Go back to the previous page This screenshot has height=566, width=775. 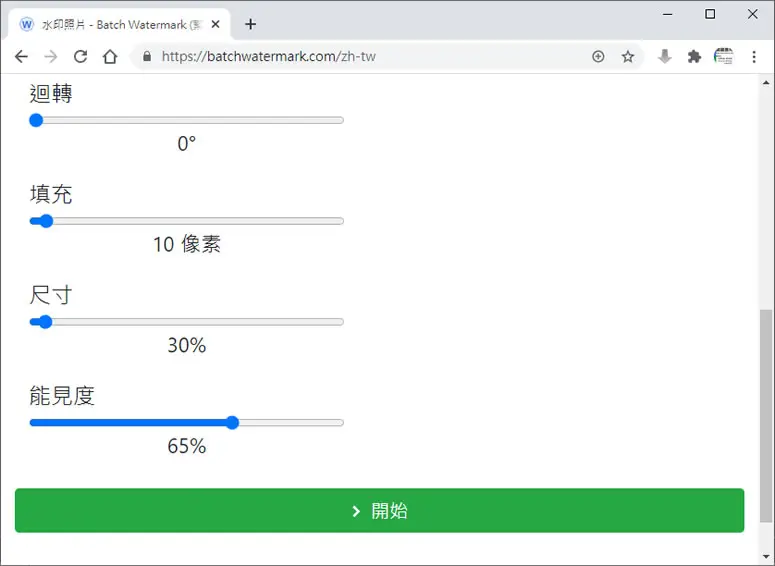click(21, 57)
